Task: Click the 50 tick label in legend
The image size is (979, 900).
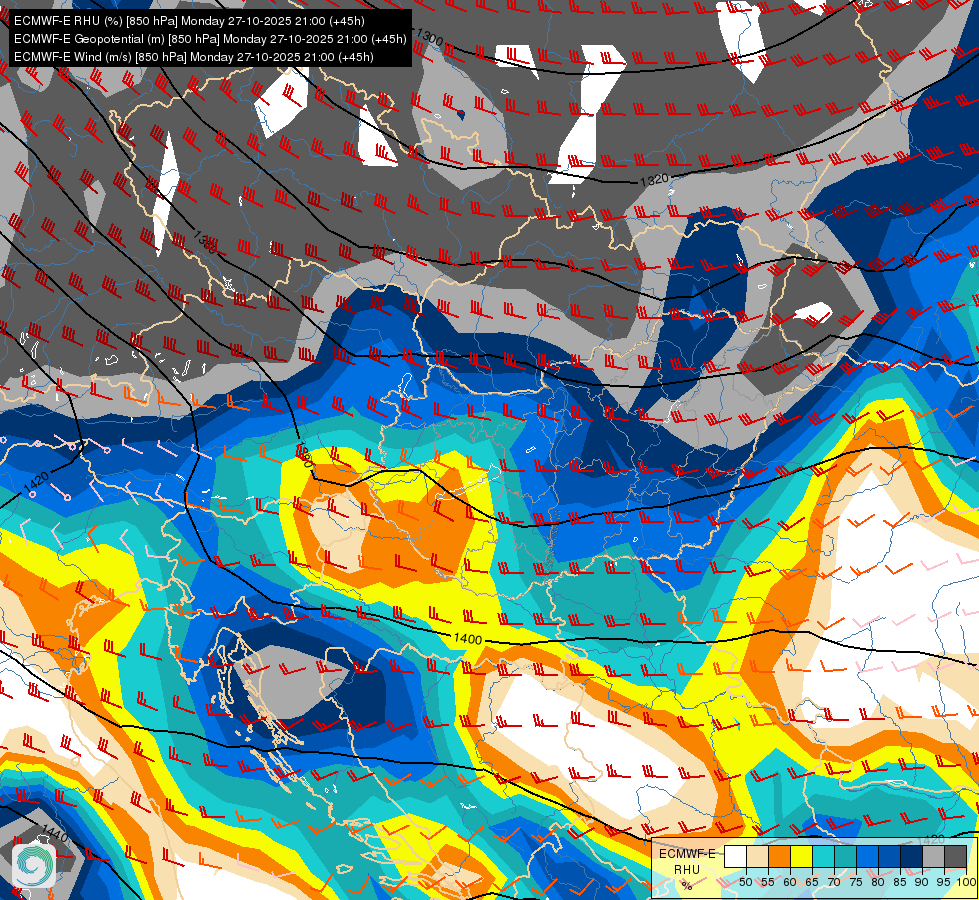Action: pos(745,882)
